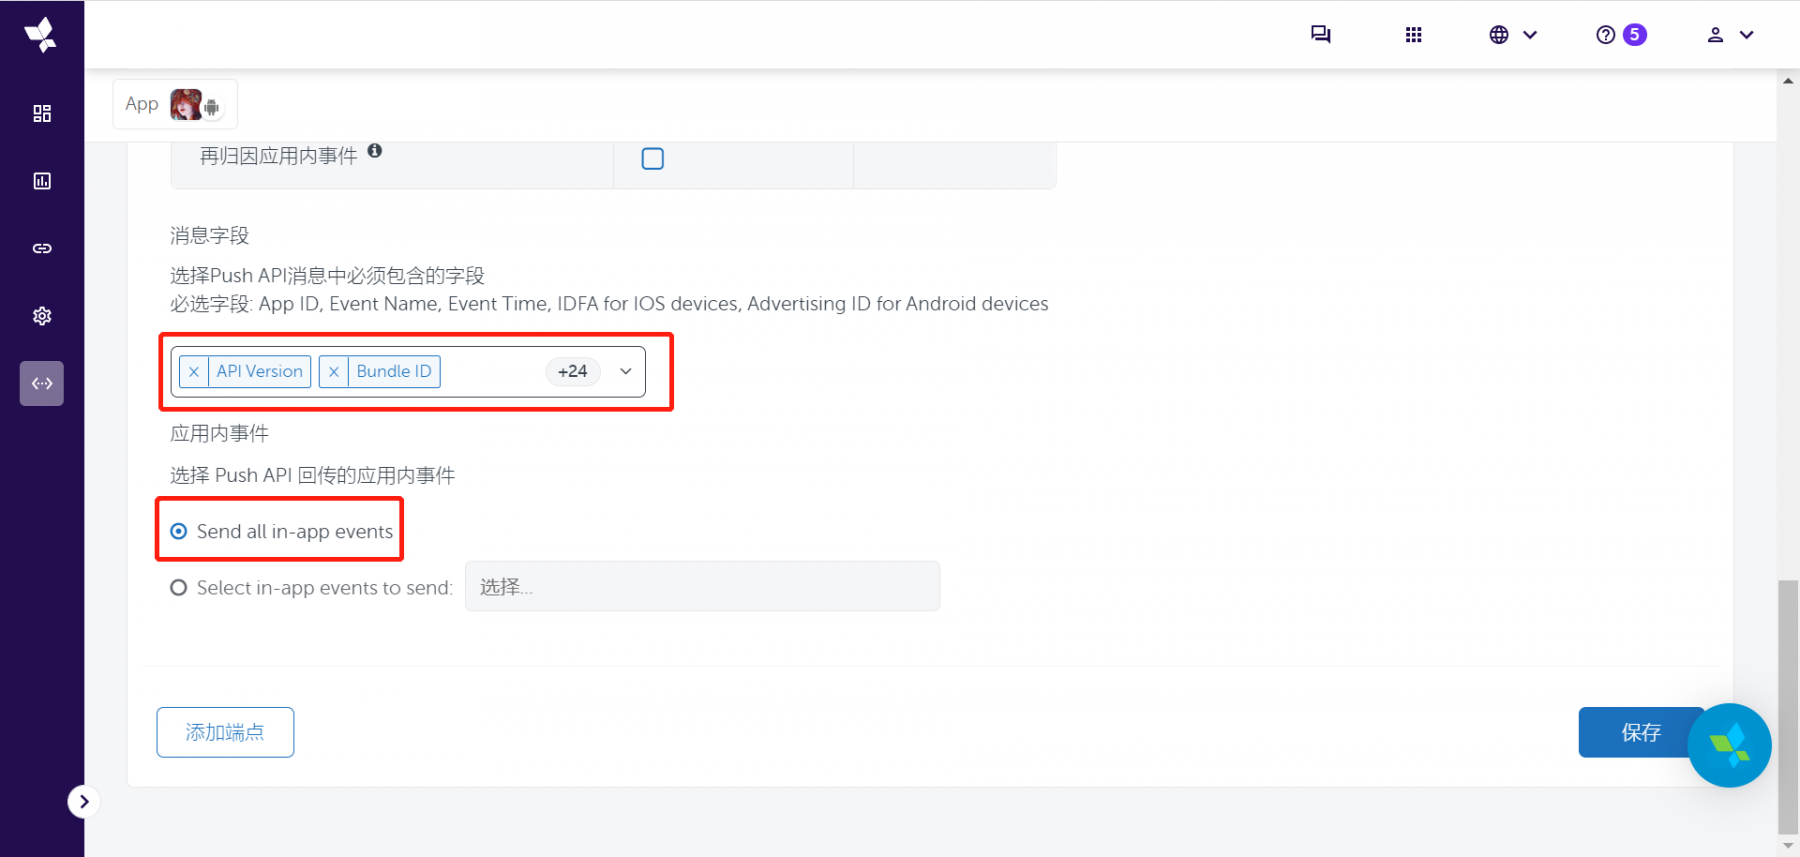Click the 应用内事件 section heading
This screenshot has width=1800, height=857.
coord(220,434)
